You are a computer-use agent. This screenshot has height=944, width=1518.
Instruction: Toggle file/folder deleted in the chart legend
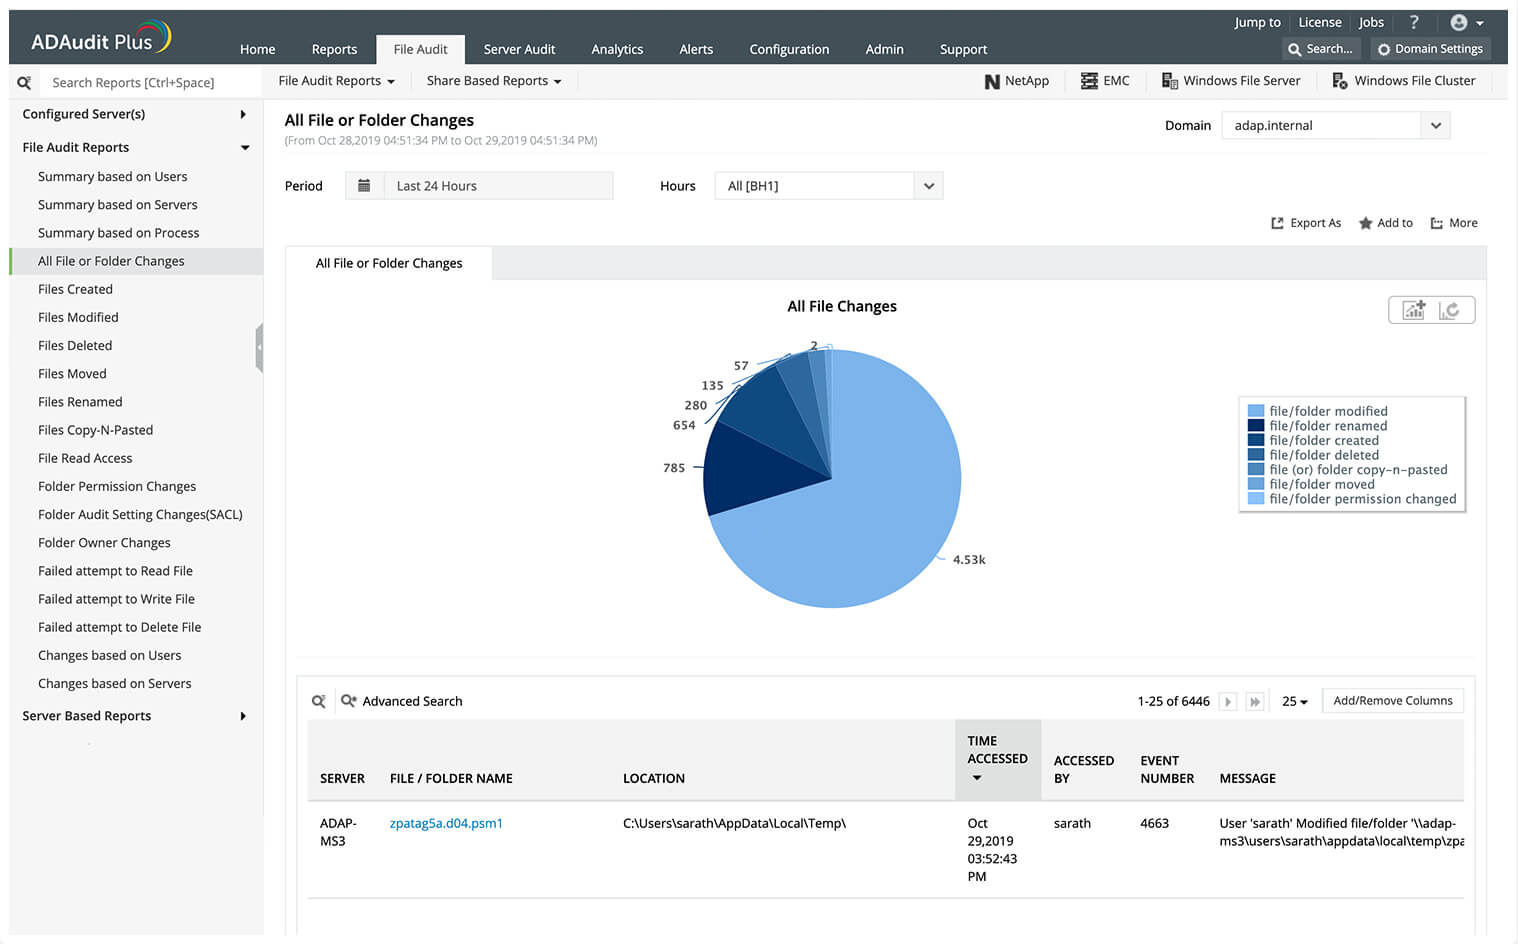point(1322,455)
